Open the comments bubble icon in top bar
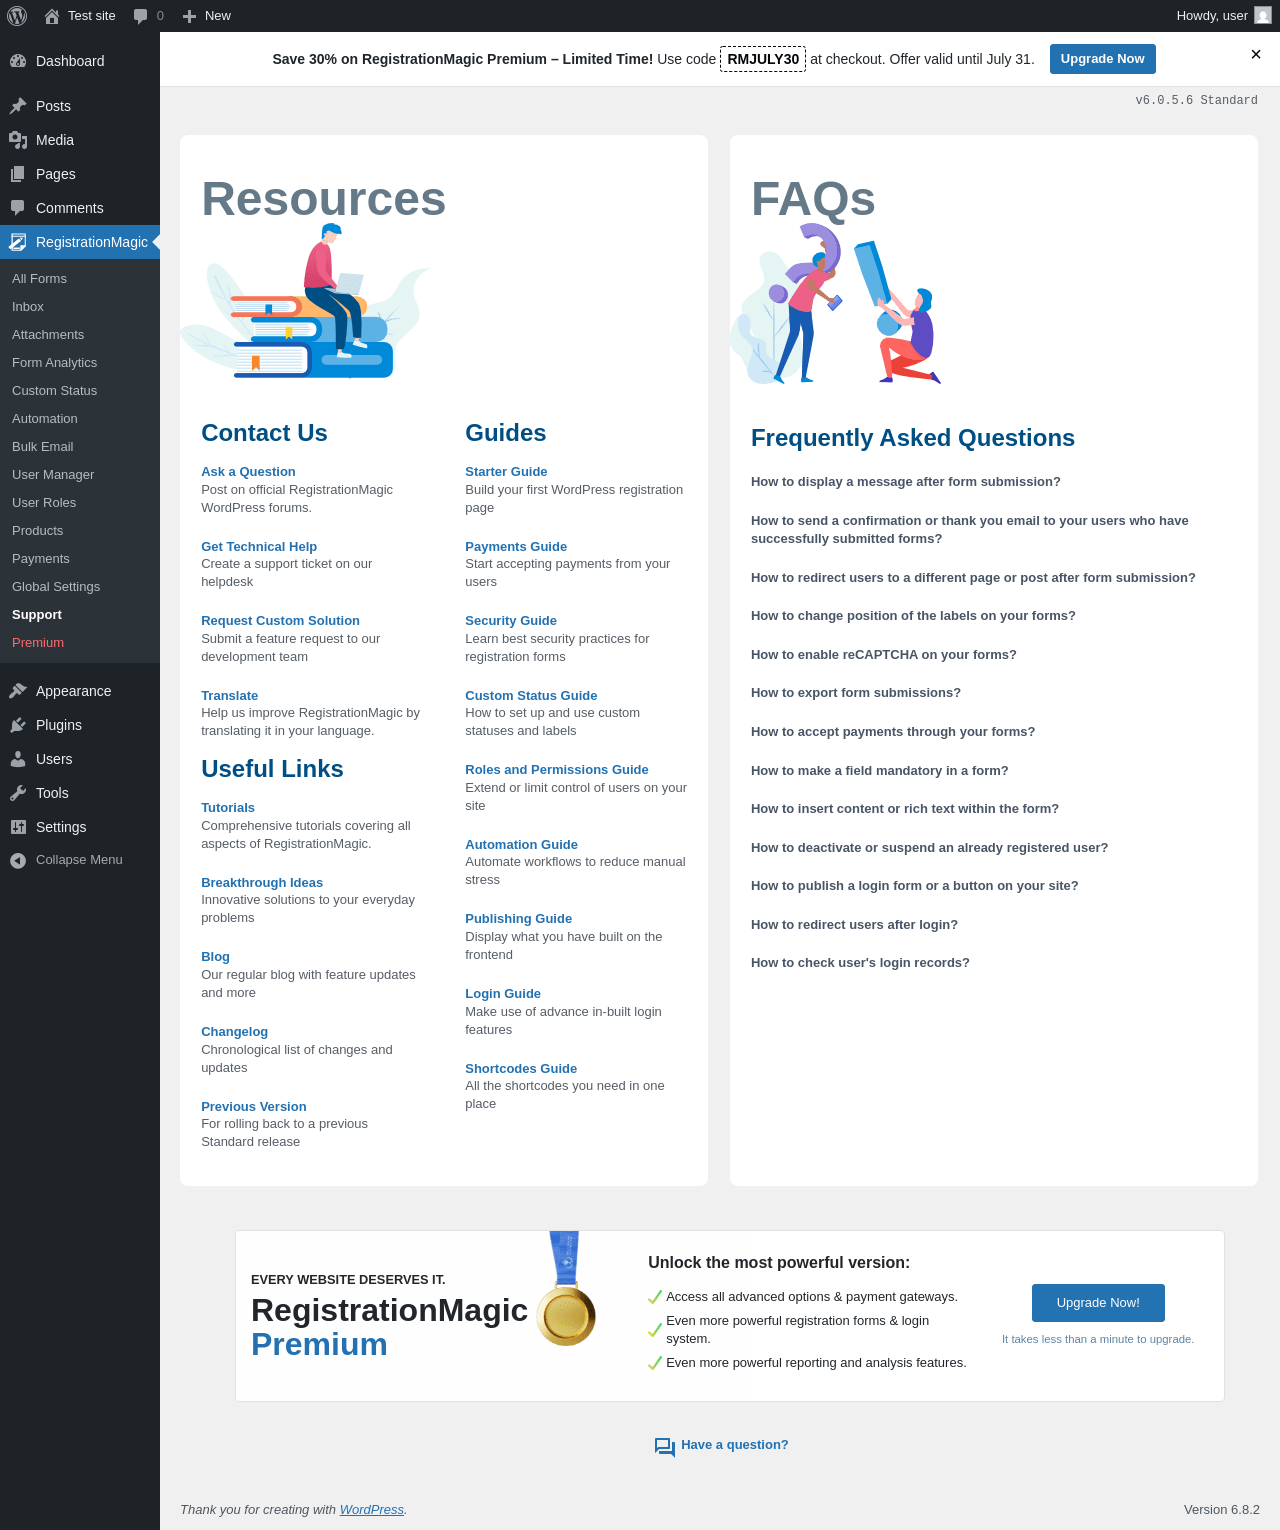1280x1530 pixels. click(141, 16)
